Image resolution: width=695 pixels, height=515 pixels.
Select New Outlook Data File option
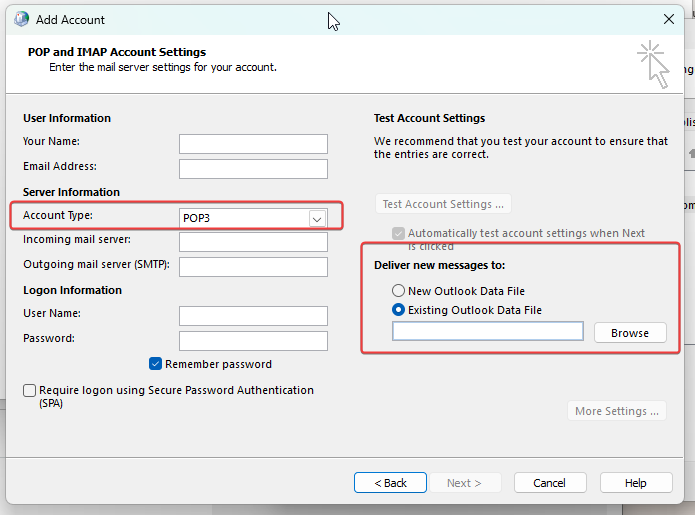(398, 291)
